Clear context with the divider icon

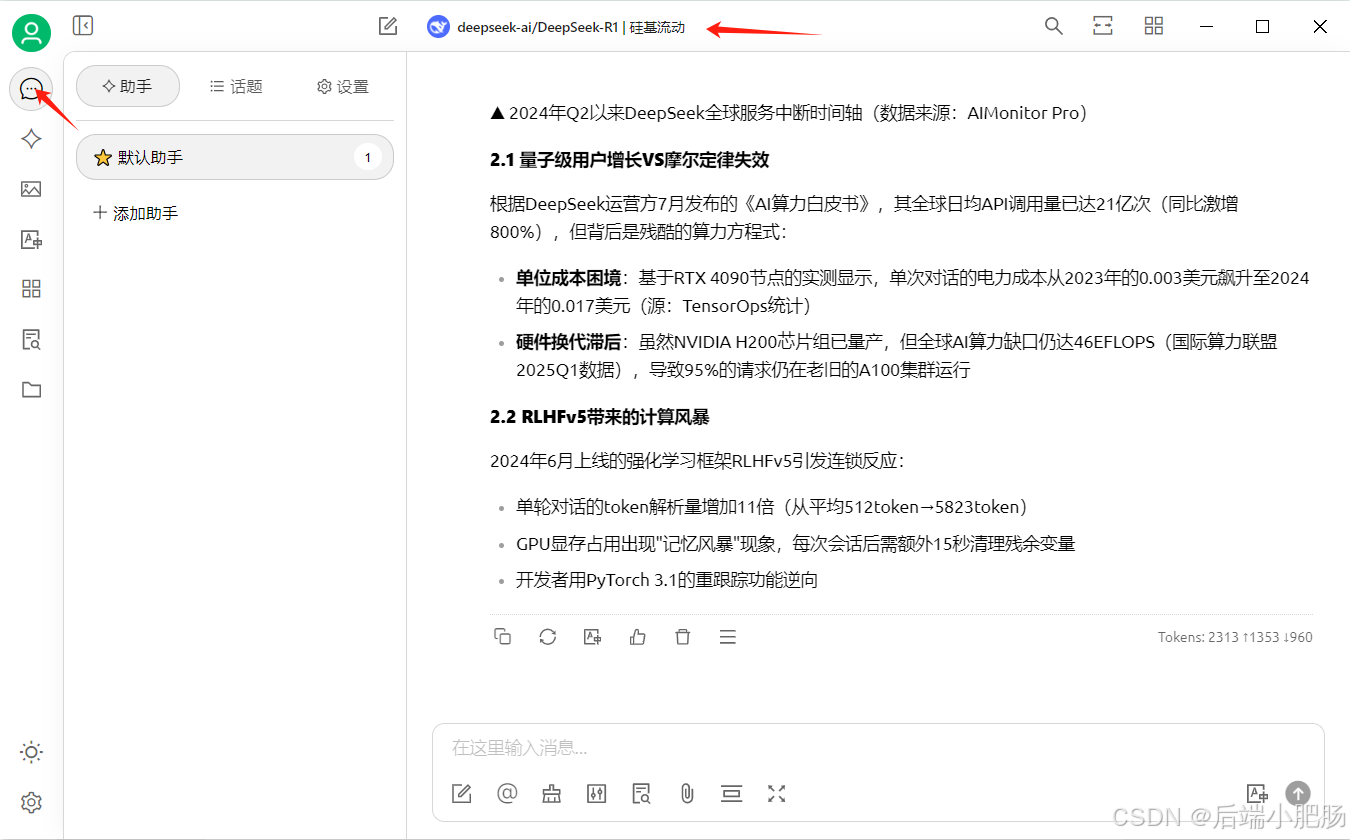point(732,794)
